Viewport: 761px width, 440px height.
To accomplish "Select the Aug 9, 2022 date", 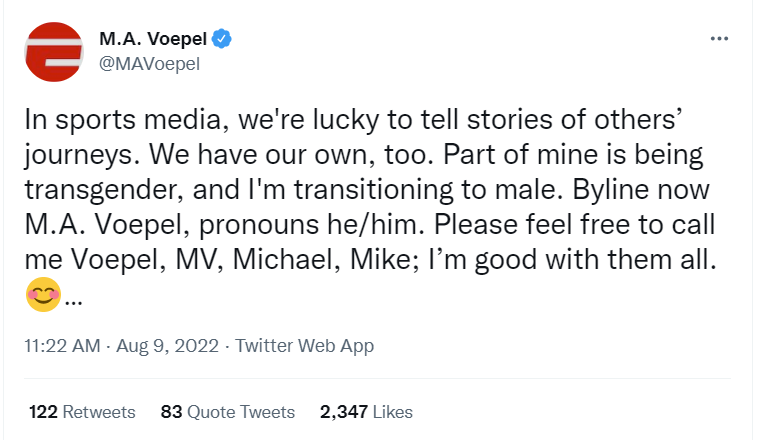I will (x=167, y=346).
